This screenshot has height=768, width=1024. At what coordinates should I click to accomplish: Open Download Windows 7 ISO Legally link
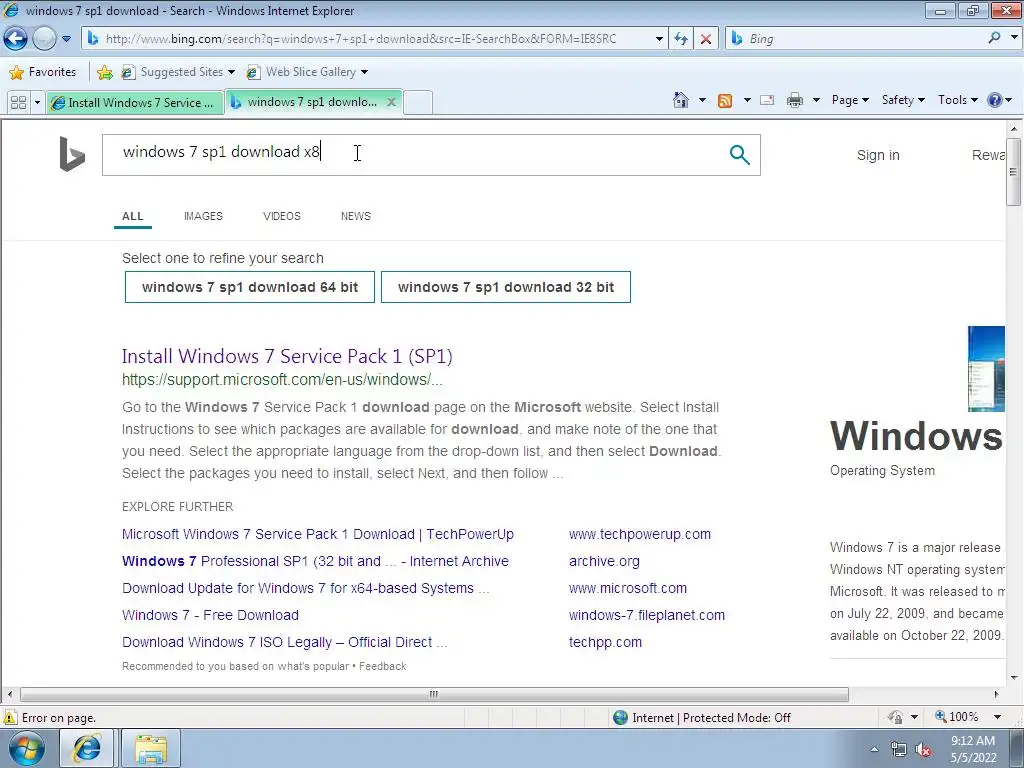pos(284,643)
